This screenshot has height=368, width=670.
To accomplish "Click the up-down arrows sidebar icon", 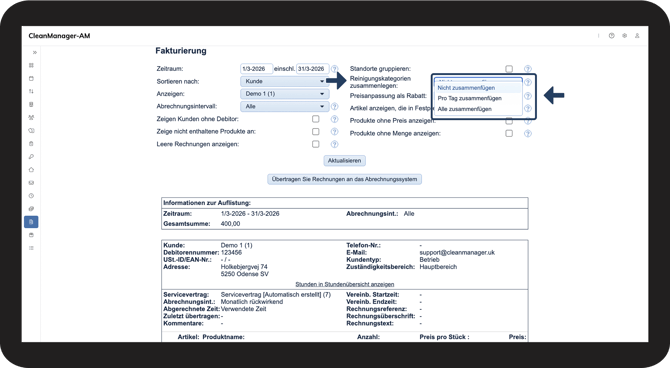I will [x=31, y=91].
